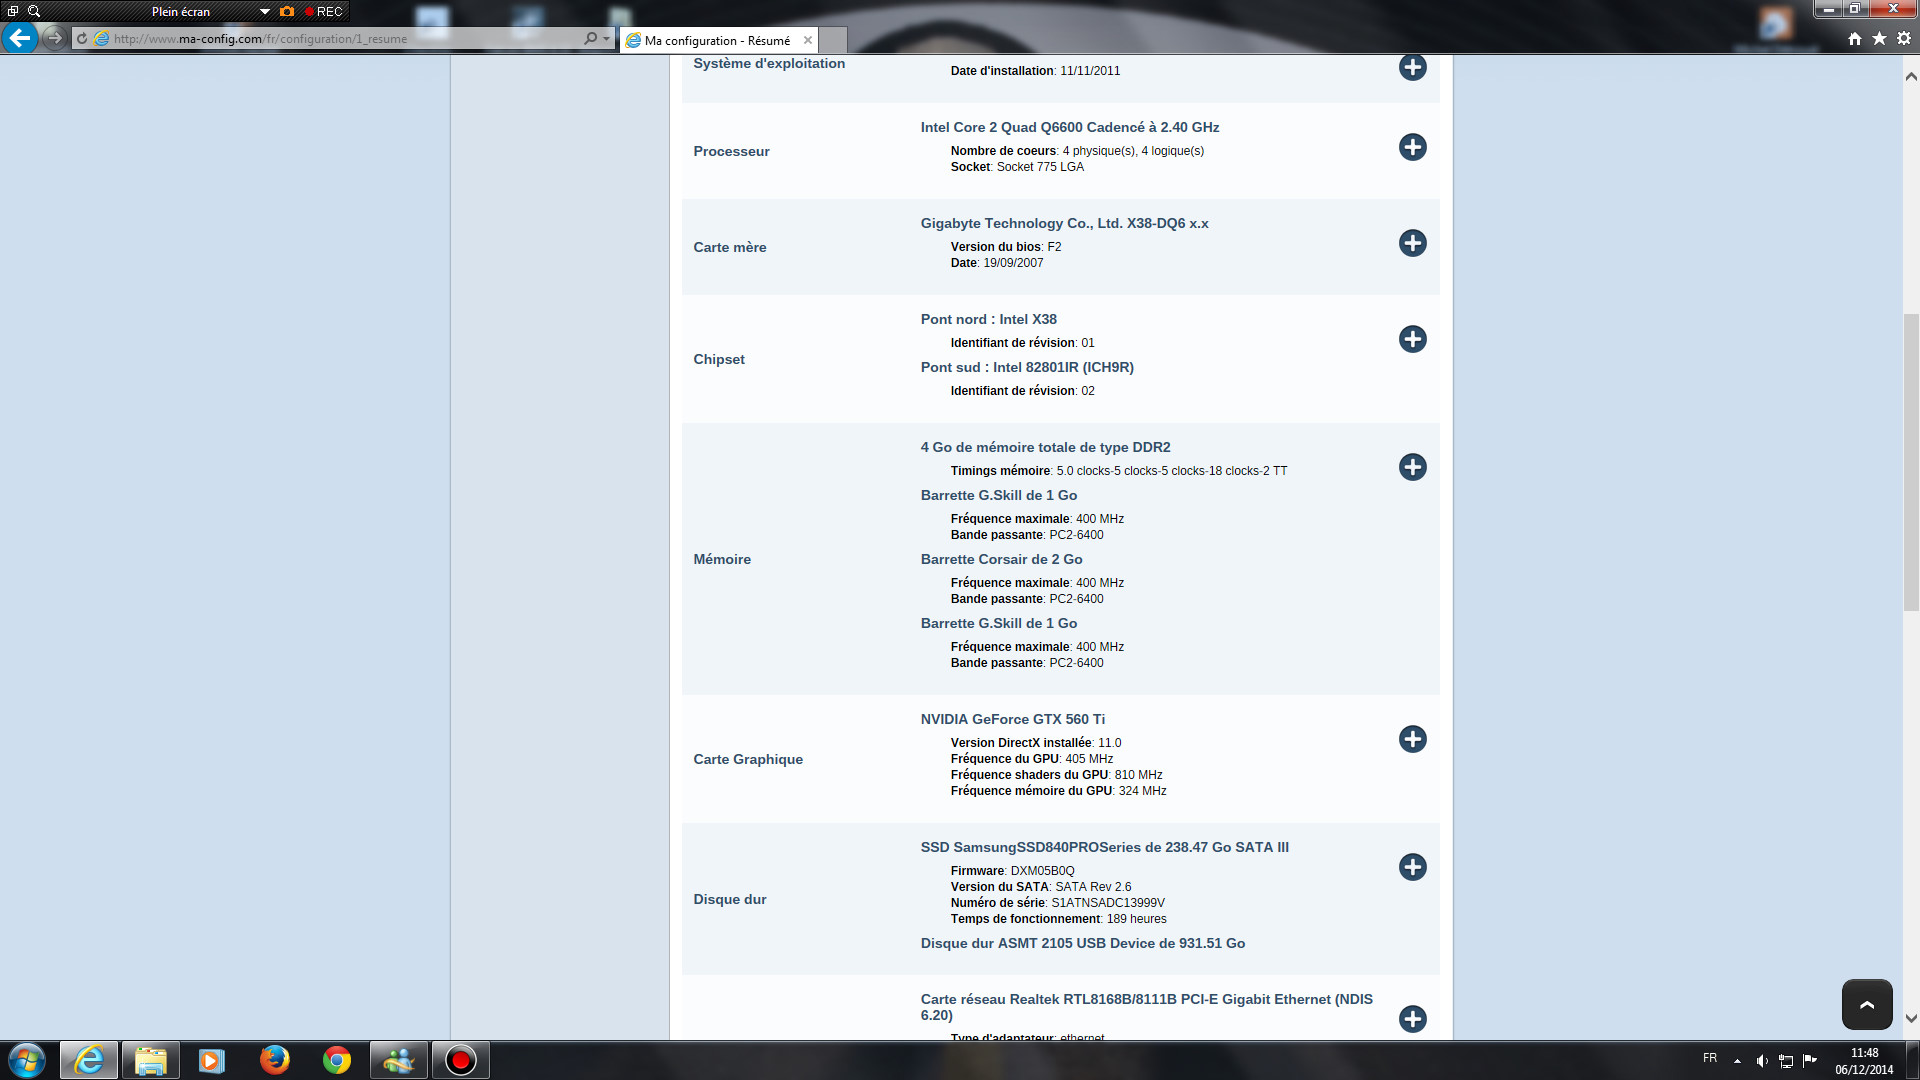Click the volume speaker tray icon
The width and height of the screenshot is (1920, 1080).
[x=1762, y=1061]
